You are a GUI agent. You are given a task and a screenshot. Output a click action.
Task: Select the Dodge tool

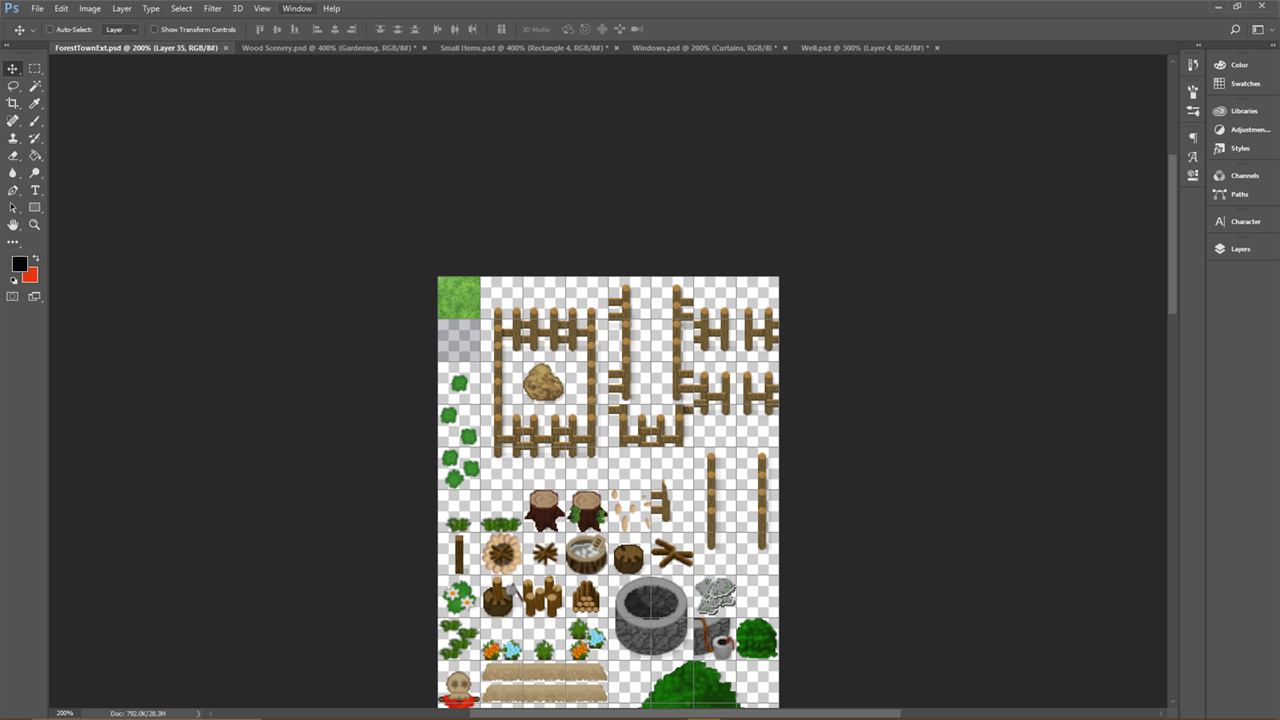(x=35, y=173)
